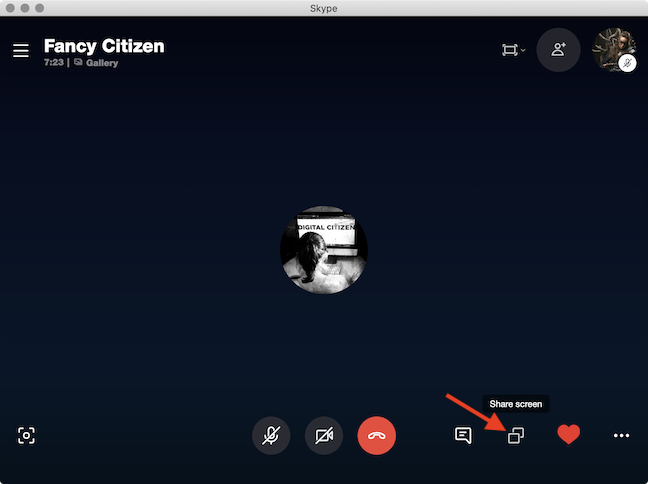
Task: Click the muted microphone badge on profile picture
Action: point(627,63)
